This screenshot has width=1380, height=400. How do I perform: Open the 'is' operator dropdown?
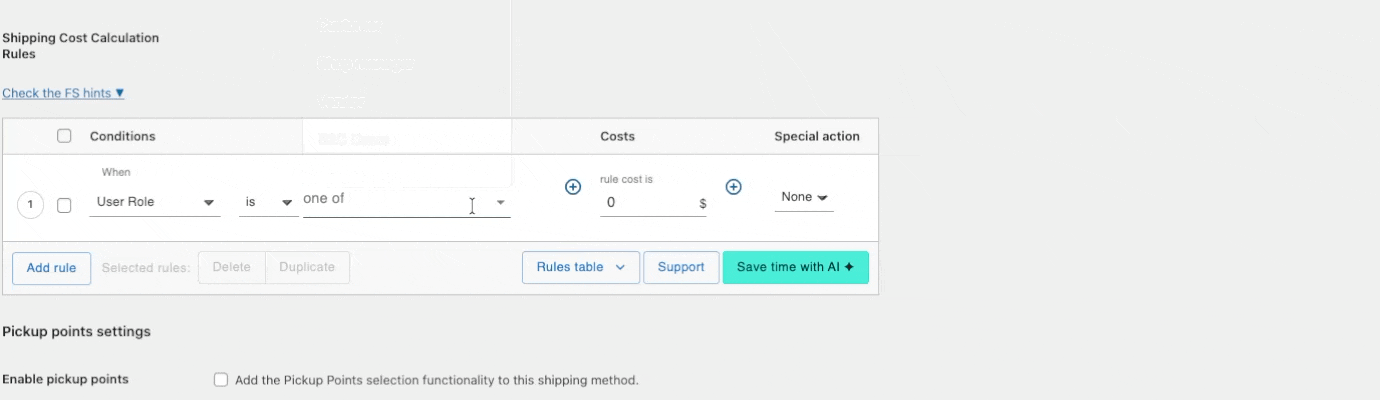click(268, 202)
